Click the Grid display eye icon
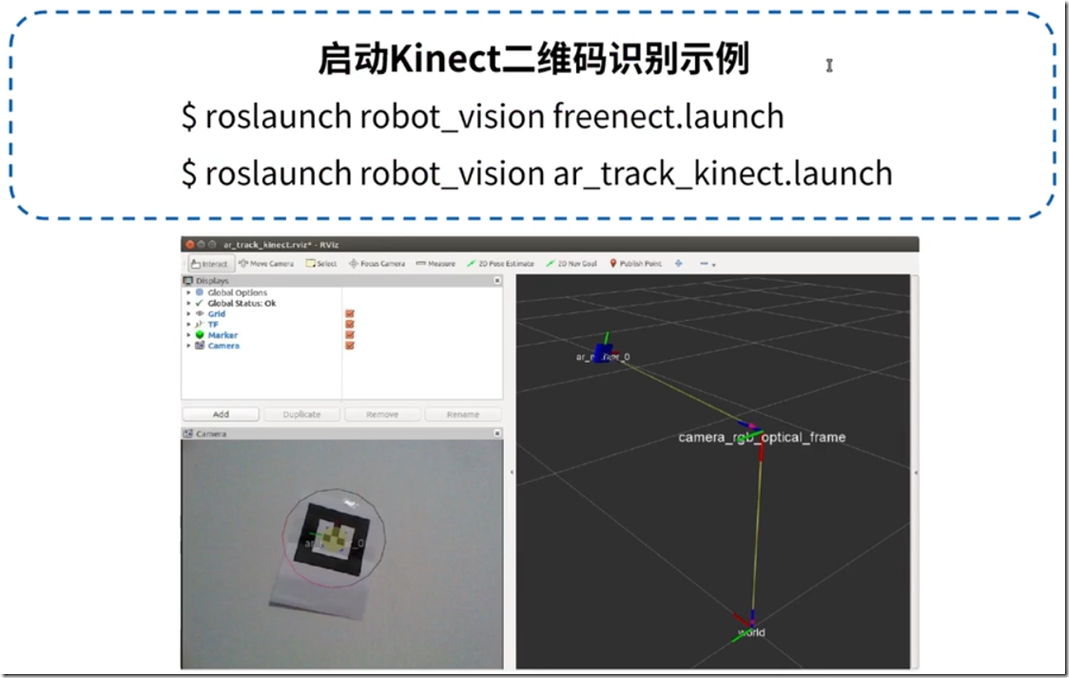Viewport: 1069px width, 678px height. [200, 314]
